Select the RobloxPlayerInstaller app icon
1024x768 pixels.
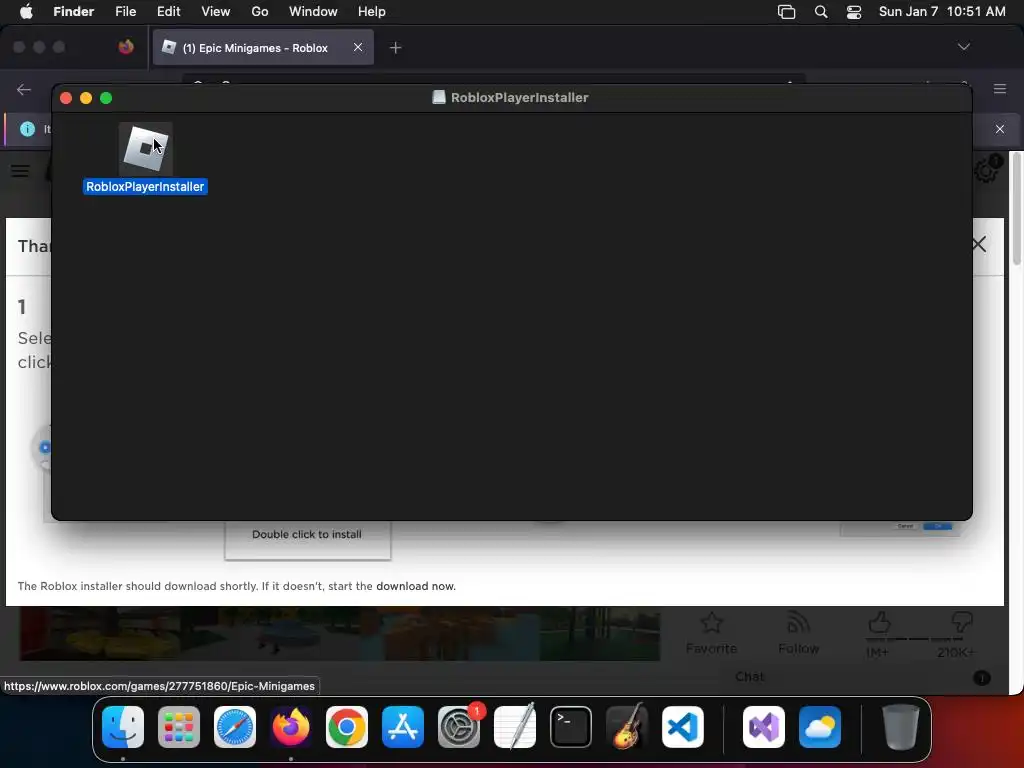click(146, 148)
